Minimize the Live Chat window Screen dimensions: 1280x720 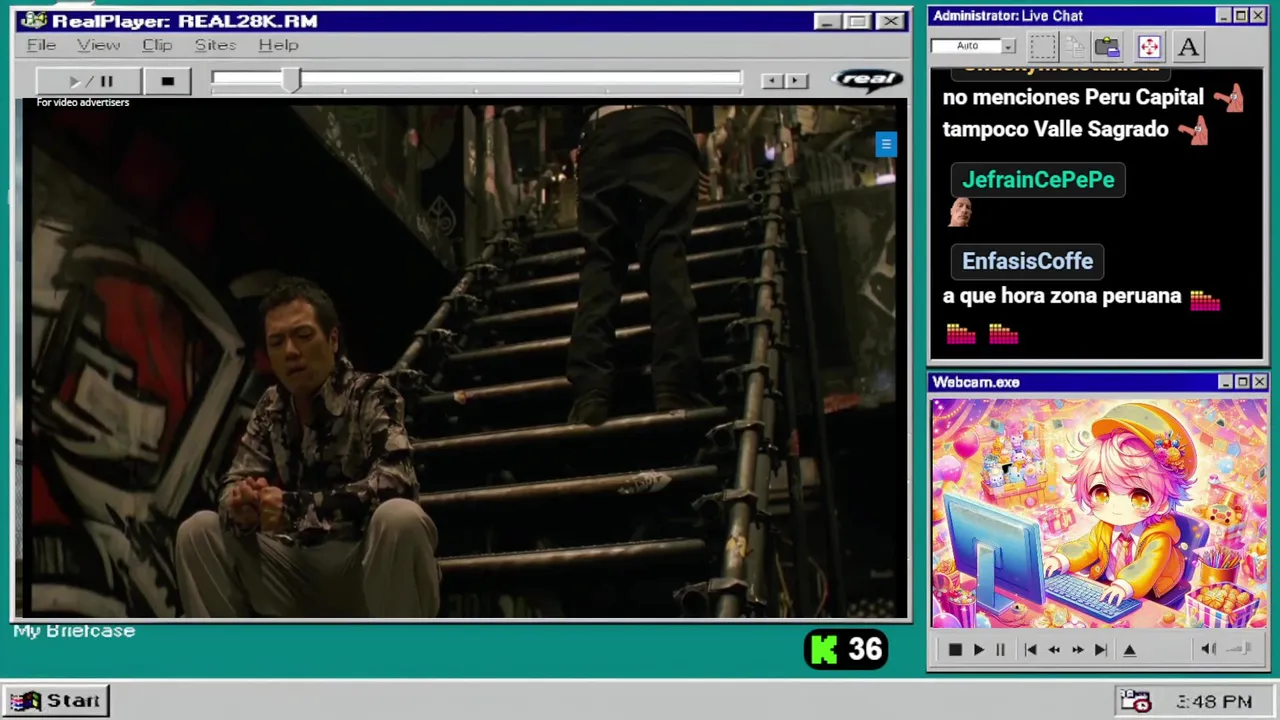point(1224,16)
